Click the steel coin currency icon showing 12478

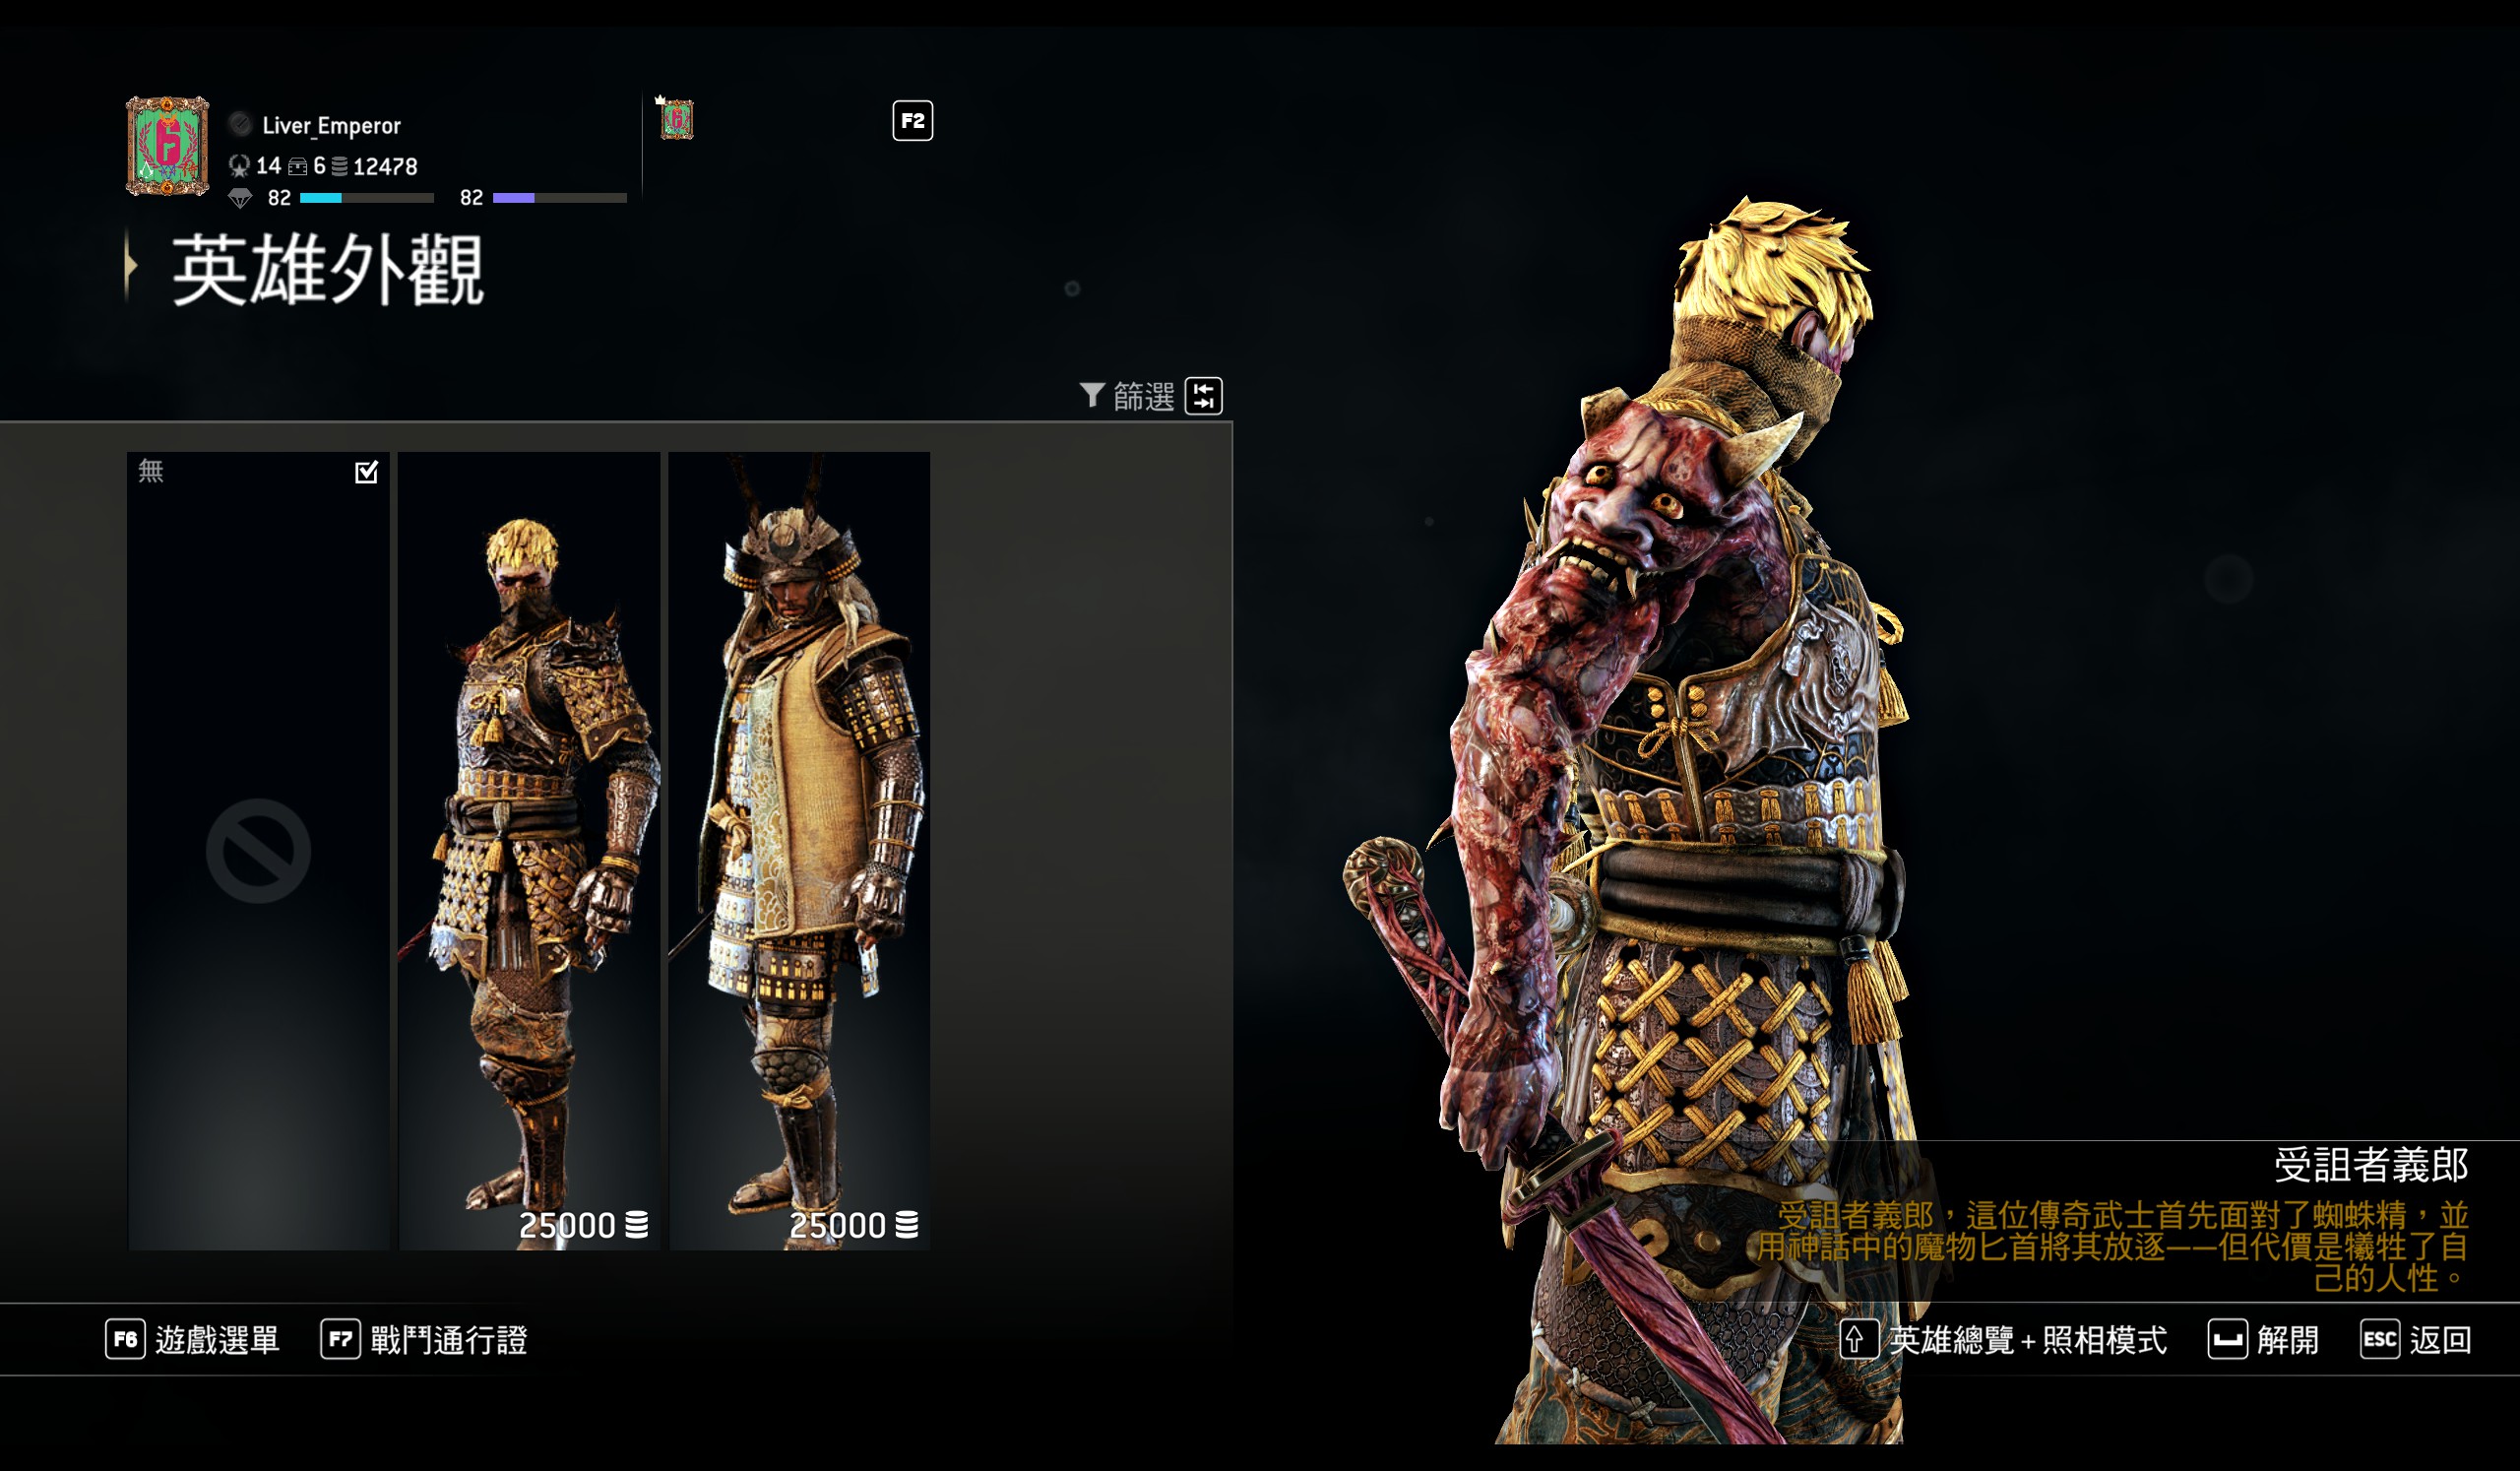[x=339, y=166]
